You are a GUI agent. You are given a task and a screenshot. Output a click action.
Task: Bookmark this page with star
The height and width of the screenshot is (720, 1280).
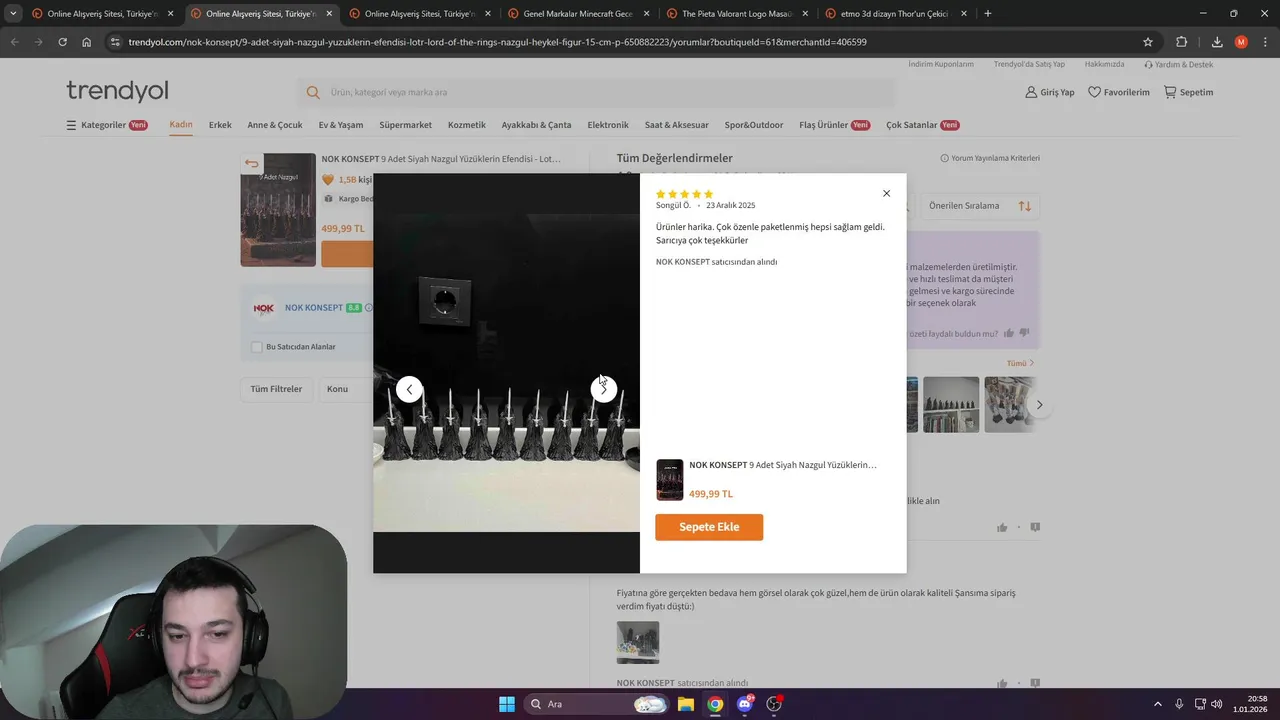pos(1148,42)
